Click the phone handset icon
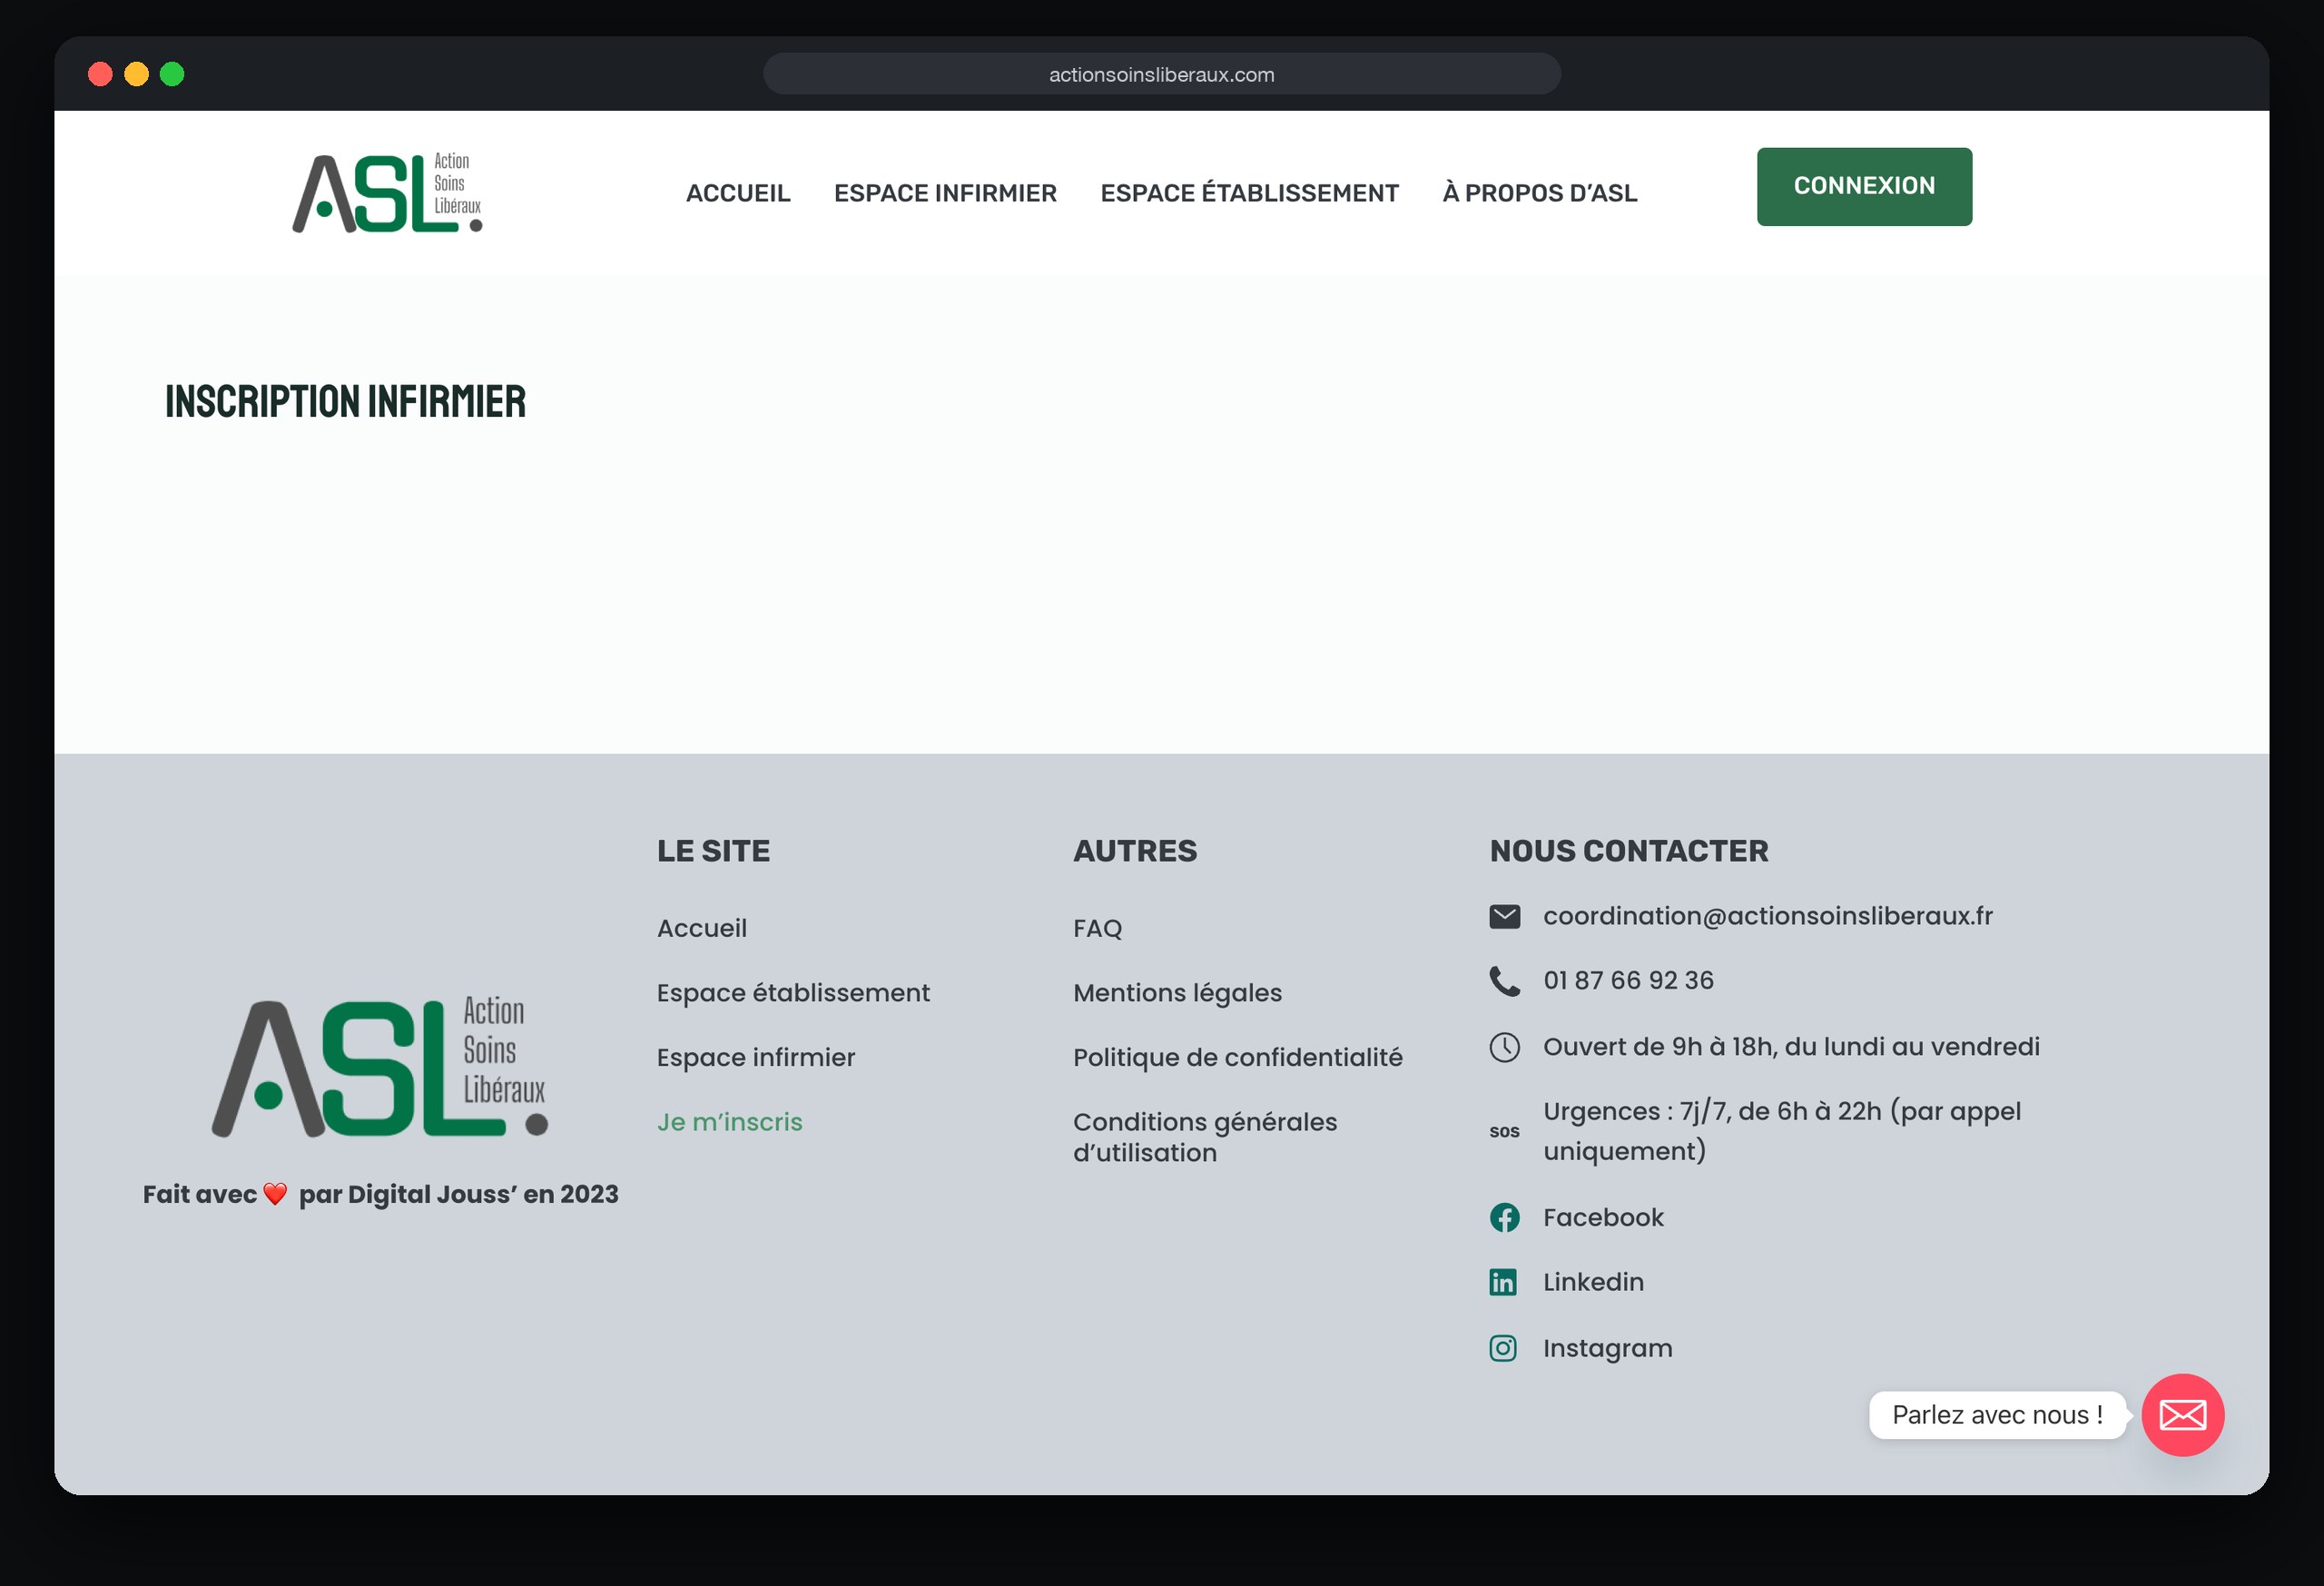This screenshot has height=1586, width=2324. tap(1504, 981)
